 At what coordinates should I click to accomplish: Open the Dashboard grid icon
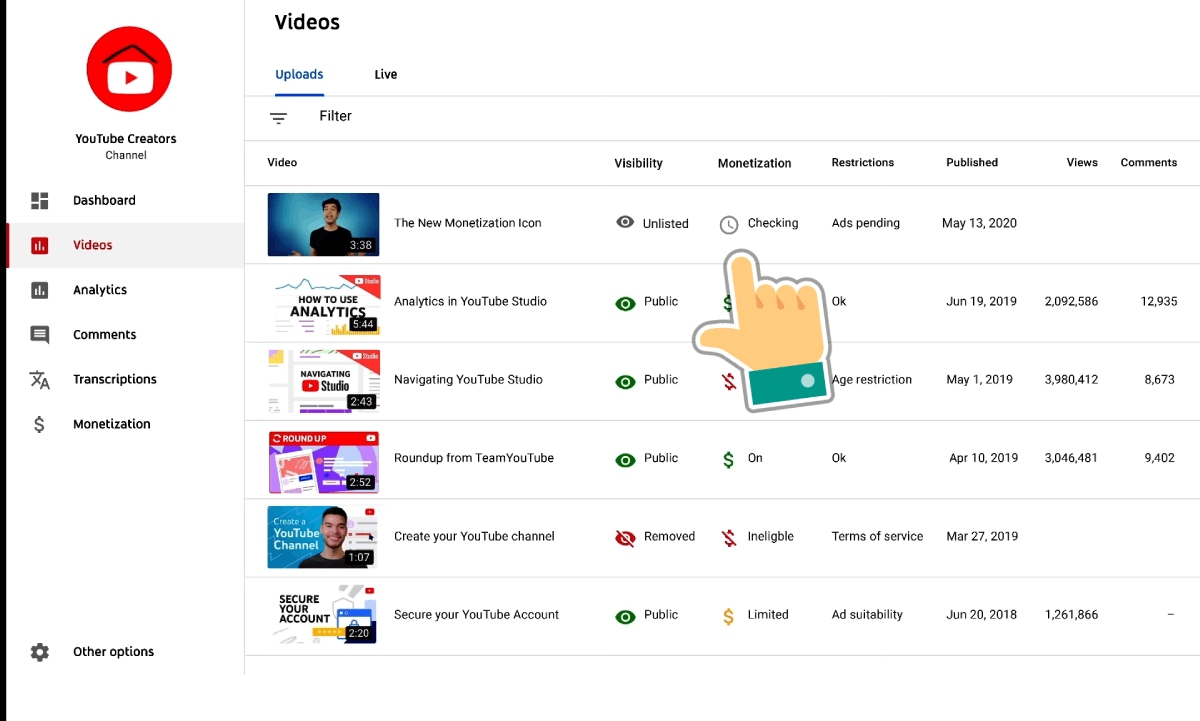(40, 201)
